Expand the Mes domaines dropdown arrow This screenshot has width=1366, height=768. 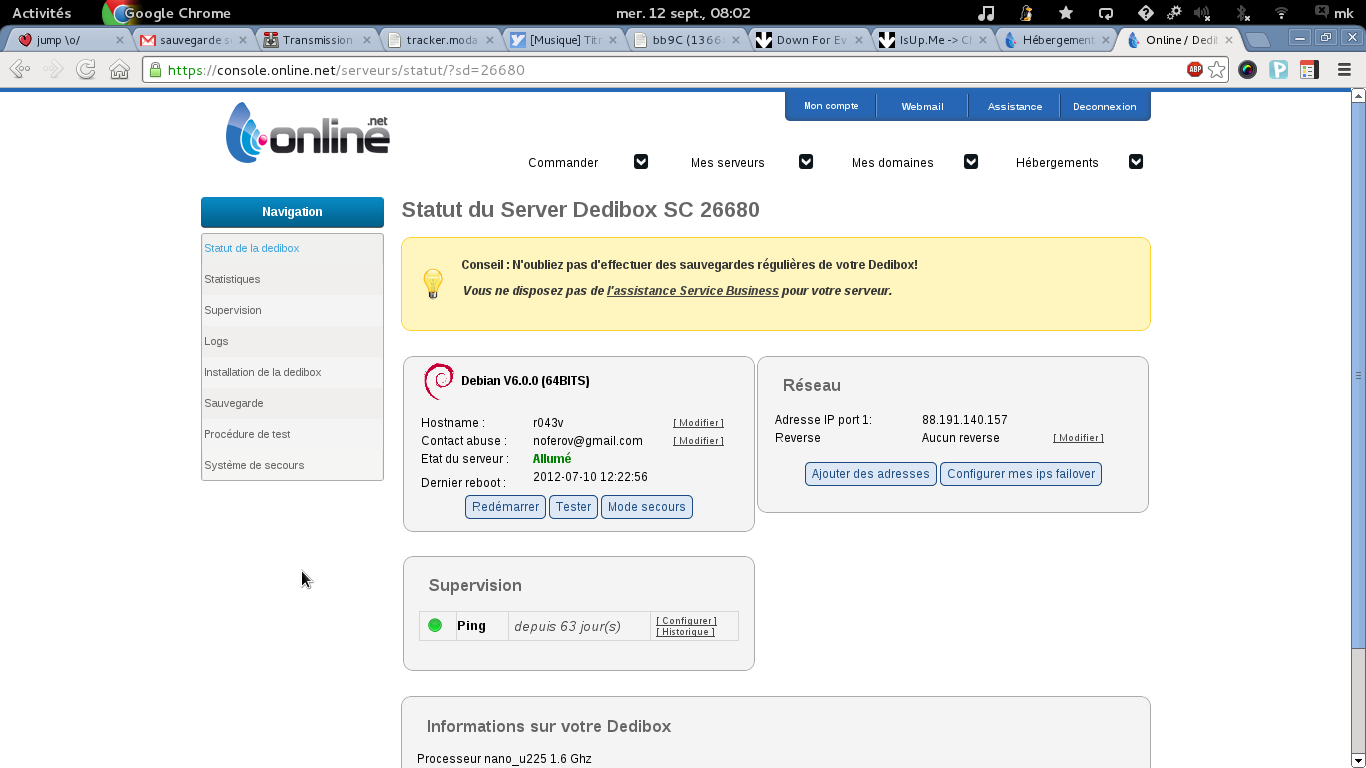pyautogui.click(x=971, y=162)
